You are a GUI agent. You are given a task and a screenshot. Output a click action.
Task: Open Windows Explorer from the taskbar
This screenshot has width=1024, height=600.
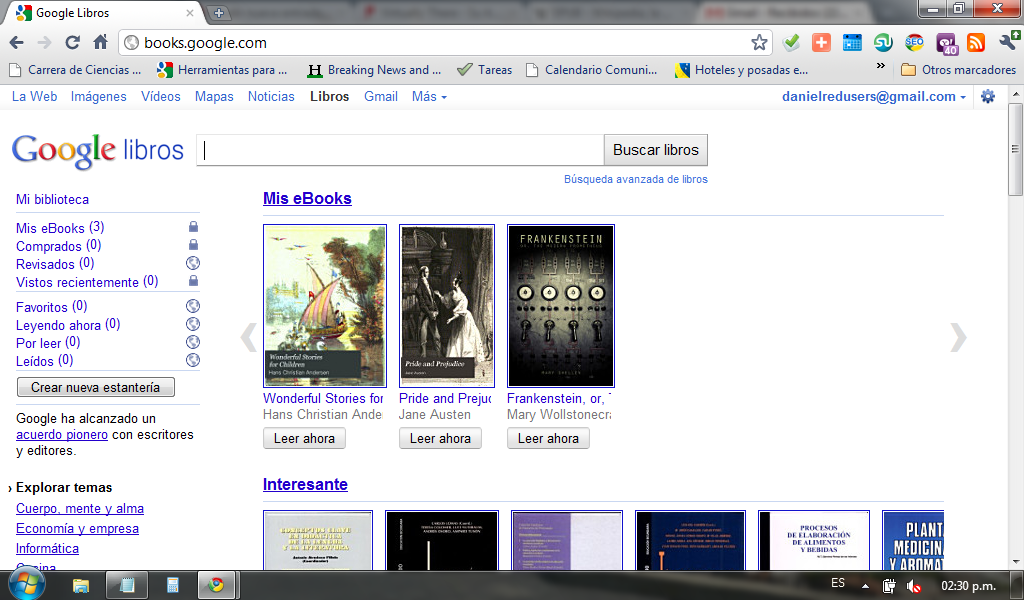point(80,585)
